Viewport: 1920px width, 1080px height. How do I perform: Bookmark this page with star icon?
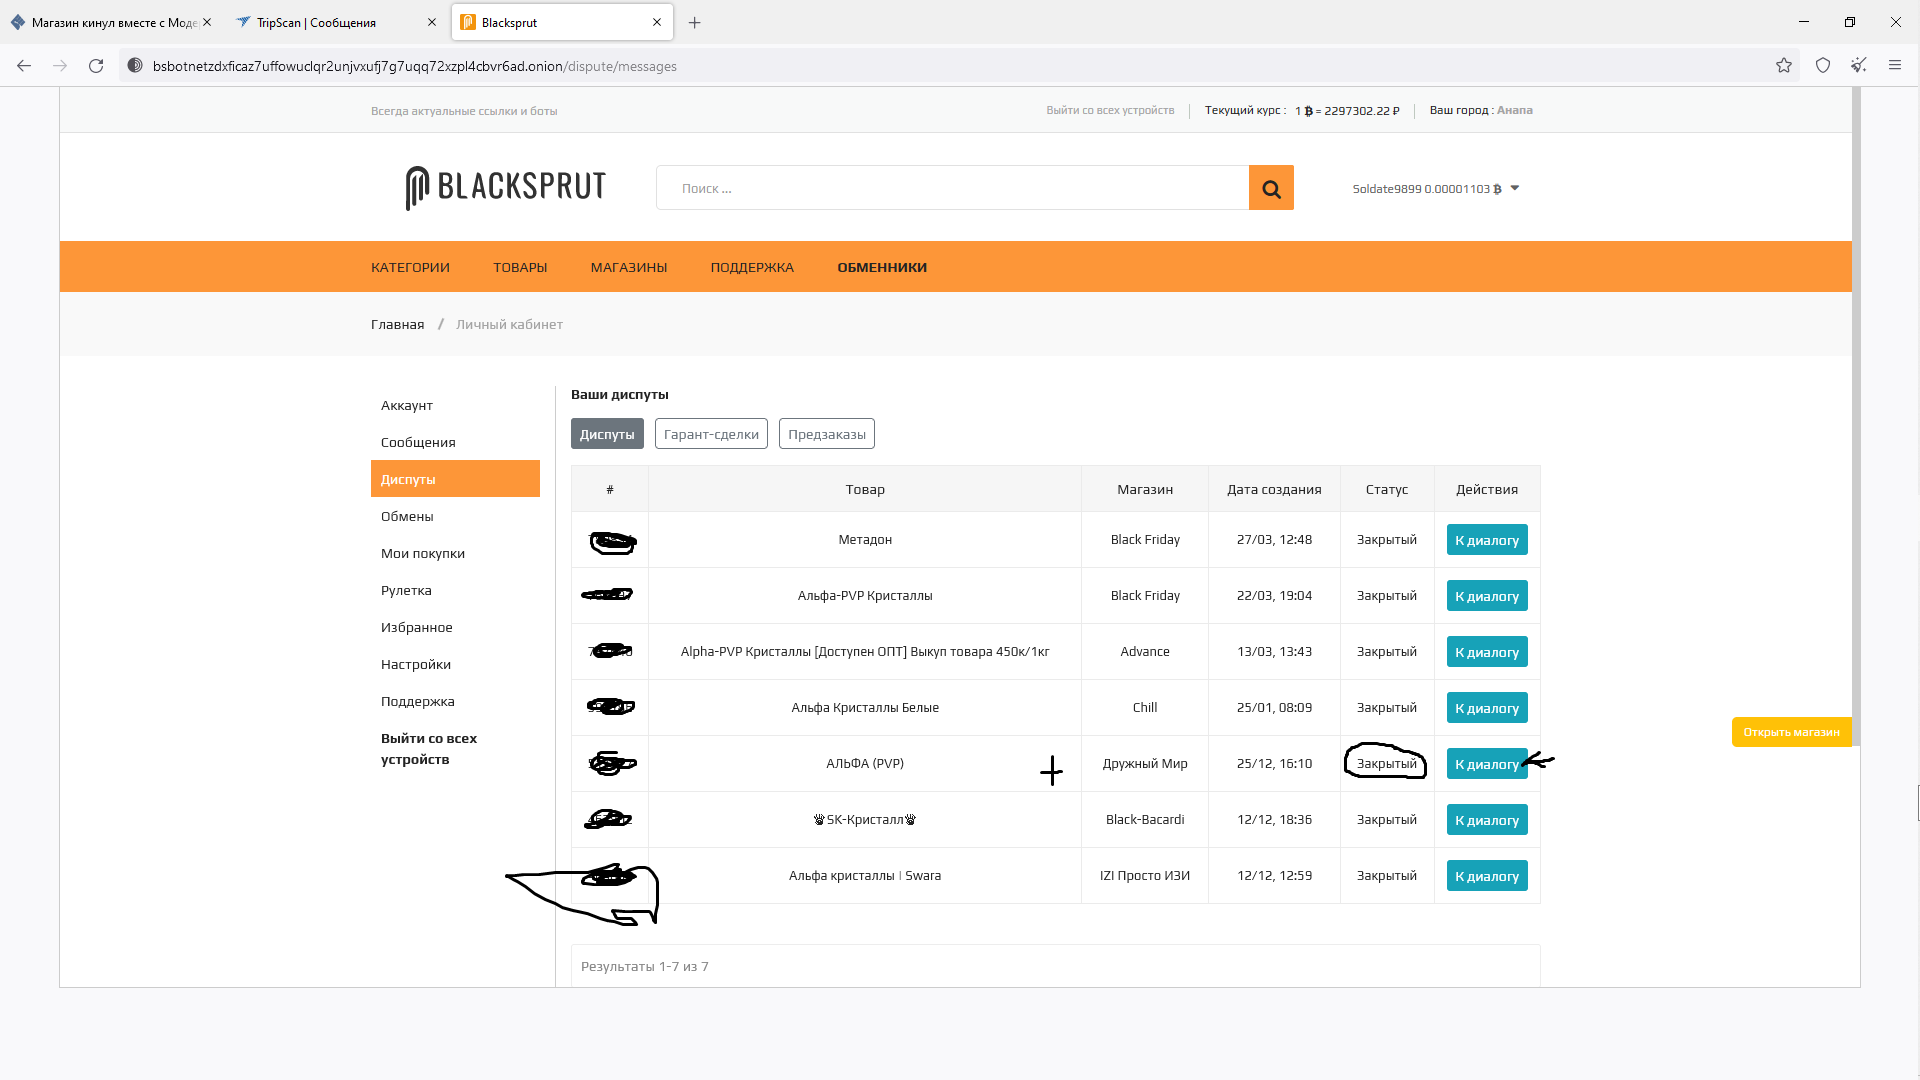click(x=1784, y=66)
